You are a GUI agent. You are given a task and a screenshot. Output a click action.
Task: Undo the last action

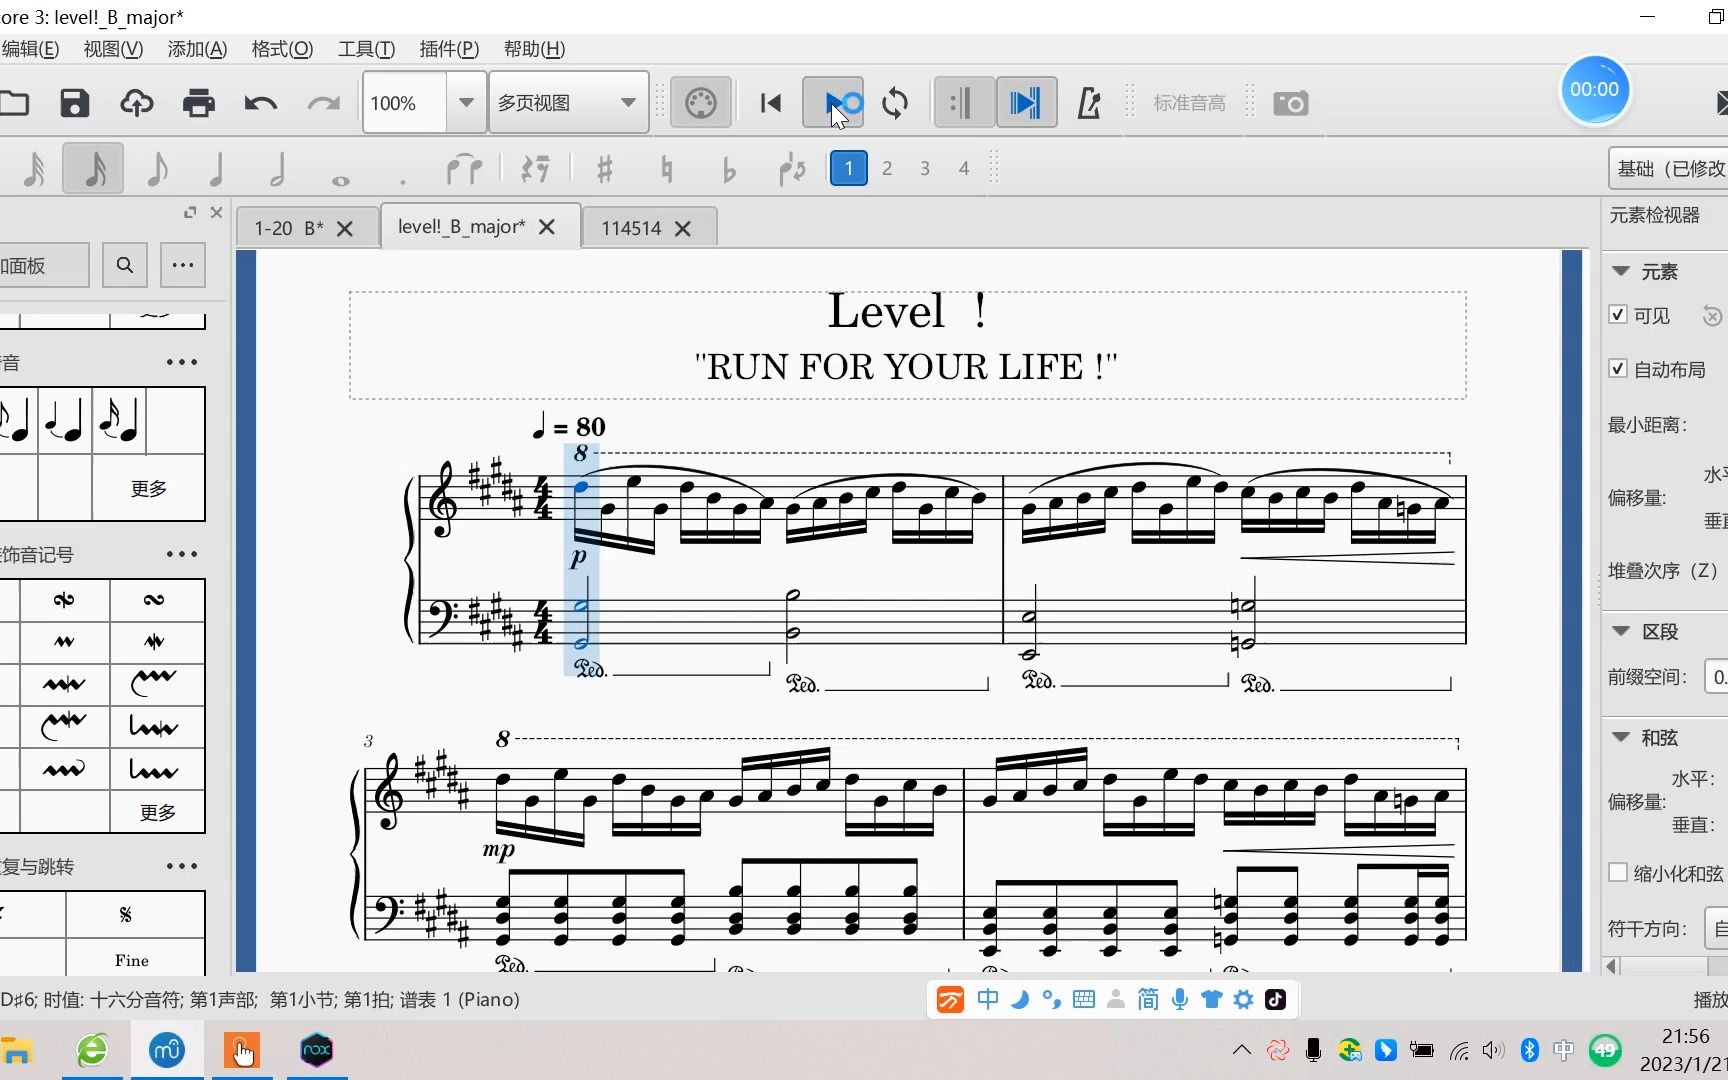pyautogui.click(x=261, y=103)
